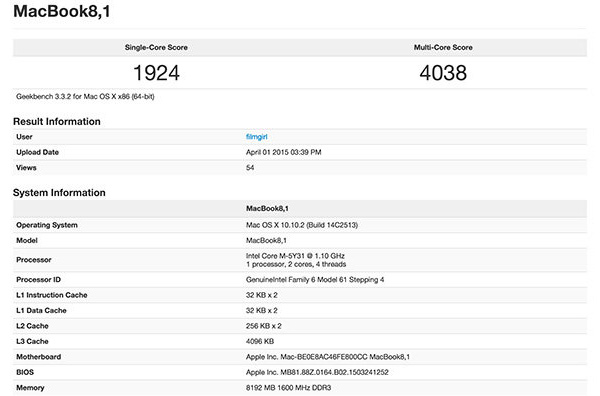Select the Model value MacBook8,1
Screen dimensions: 600x396
click(x=266, y=240)
